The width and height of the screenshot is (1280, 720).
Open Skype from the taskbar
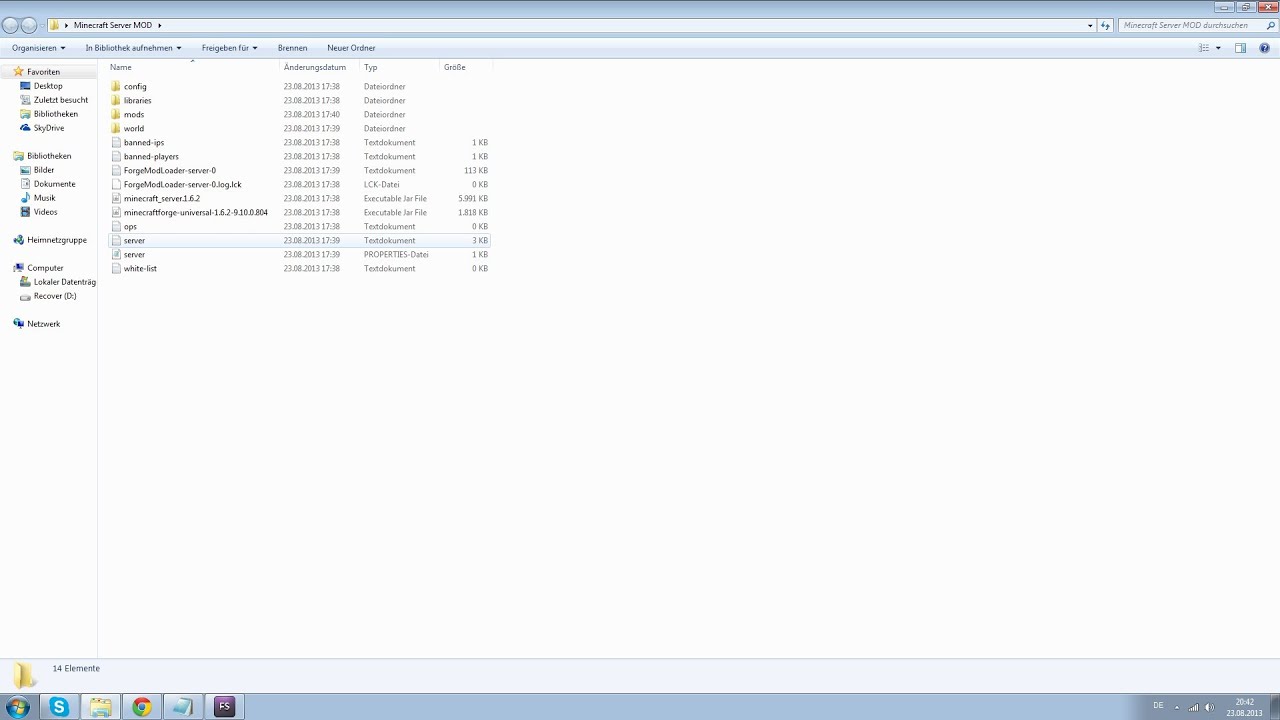pyautogui.click(x=59, y=707)
